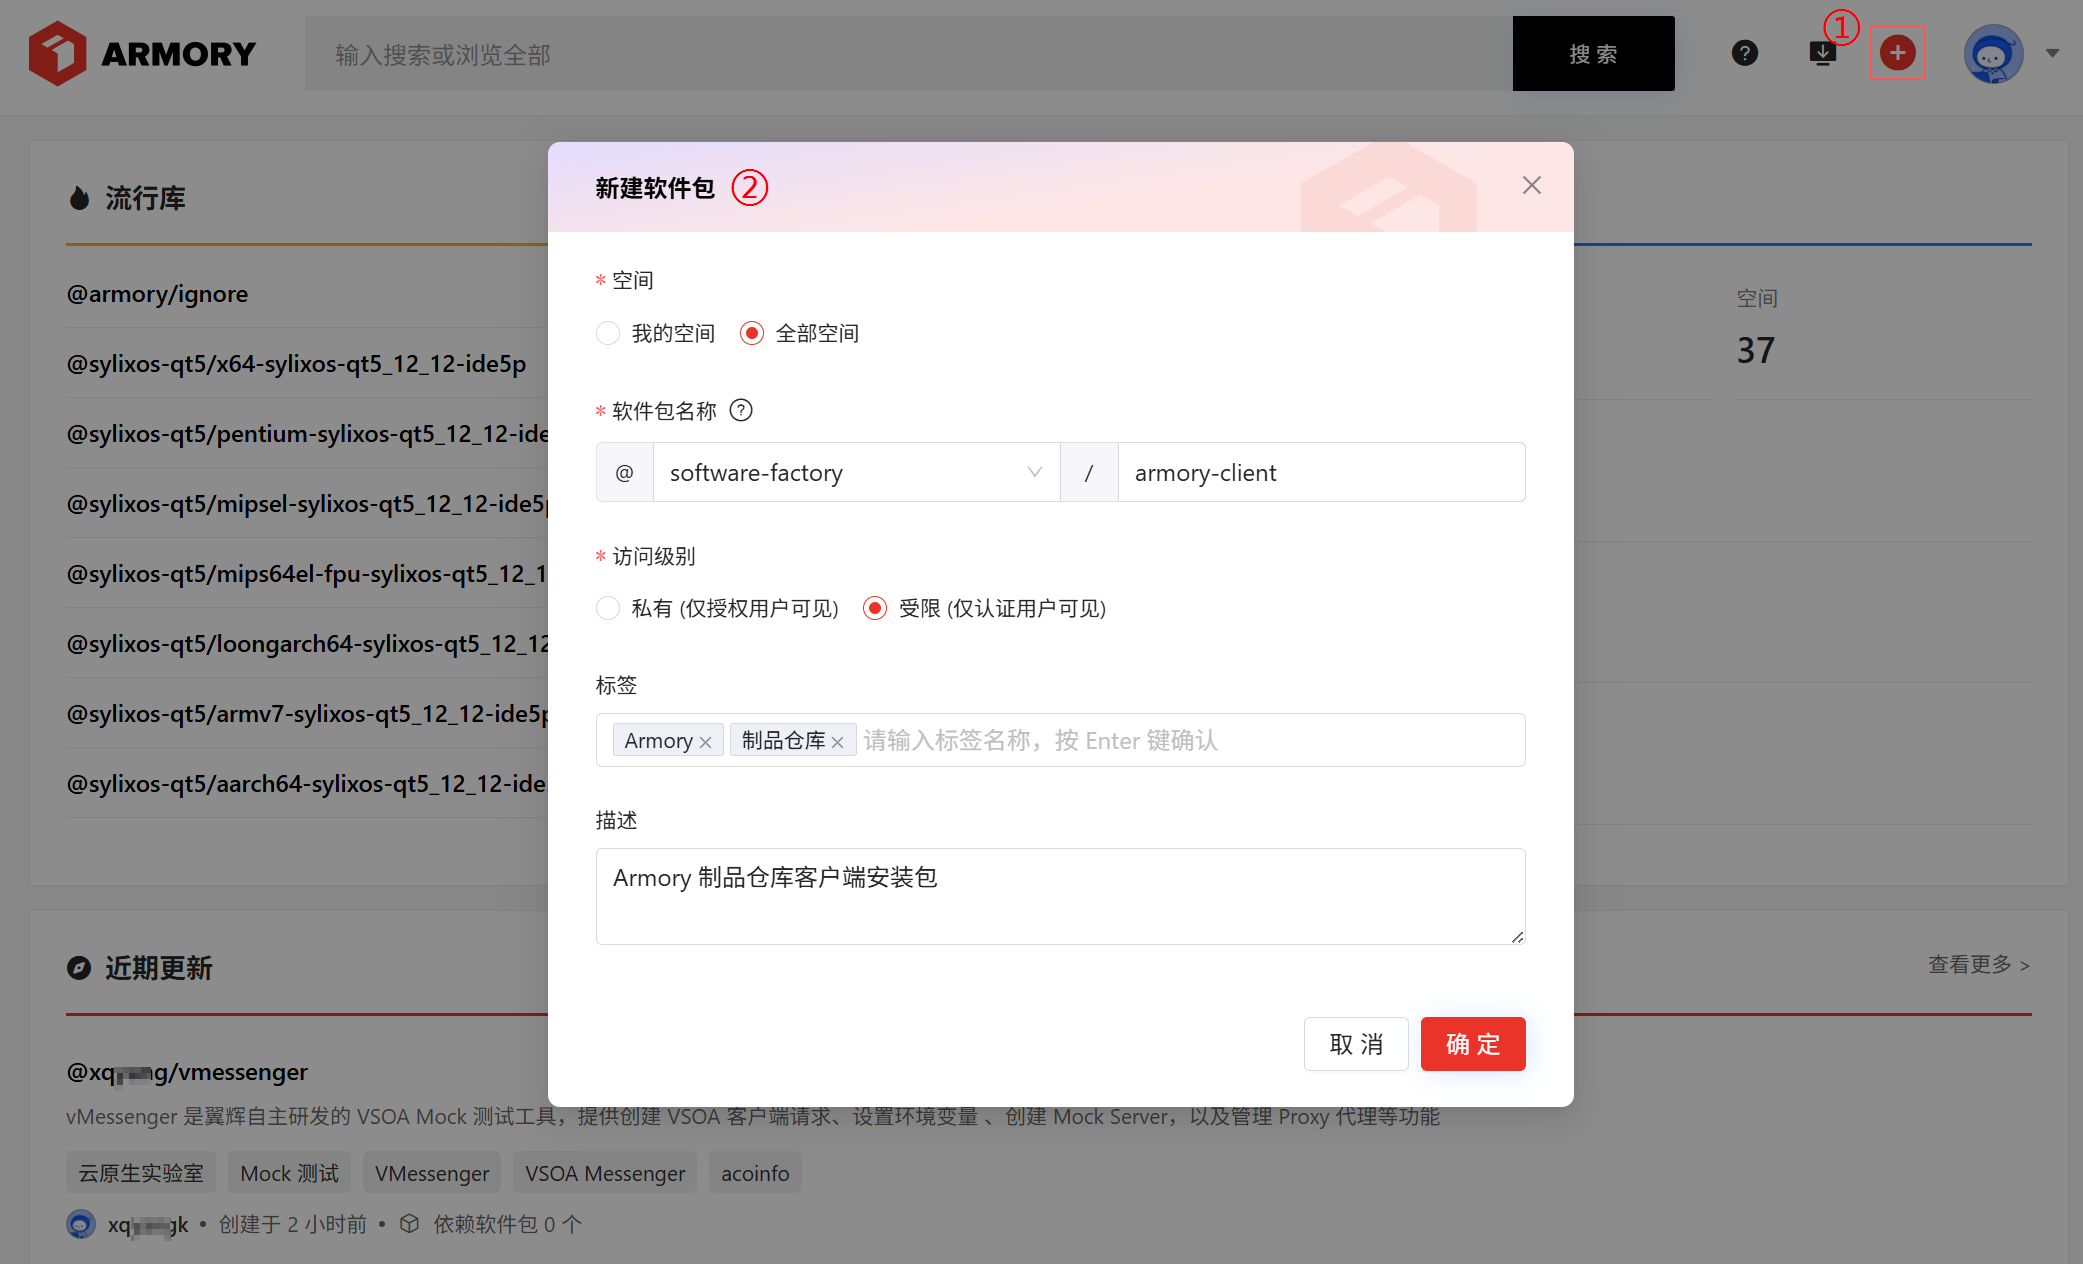Screen dimensions: 2083x1264
Task: Click the armory-client package name field
Action: pos(1320,472)
